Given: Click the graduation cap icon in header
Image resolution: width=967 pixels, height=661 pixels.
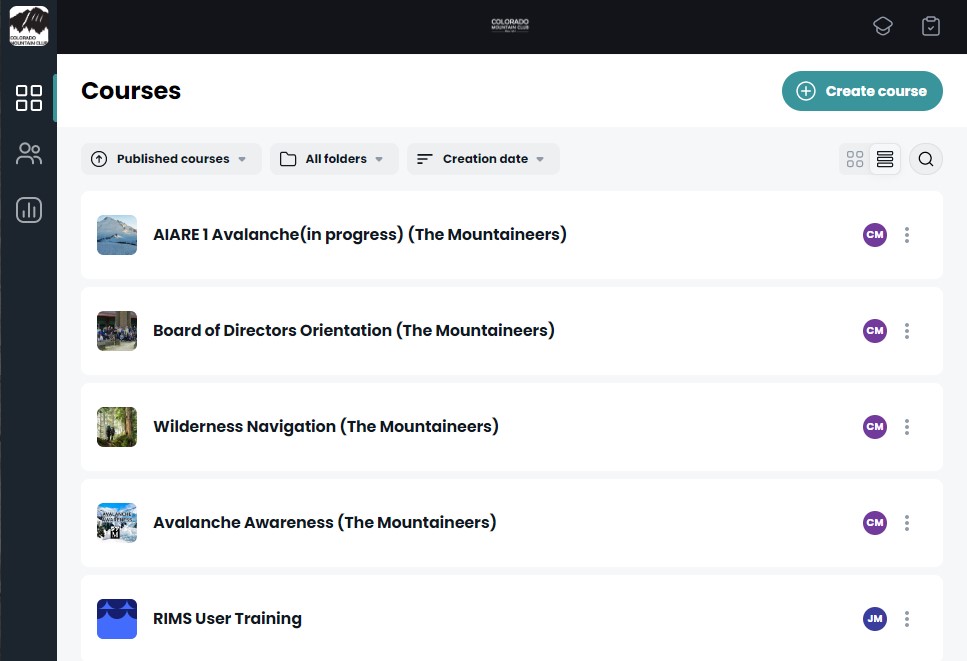Looking at the screenshot, I should (x=882, y=27).
